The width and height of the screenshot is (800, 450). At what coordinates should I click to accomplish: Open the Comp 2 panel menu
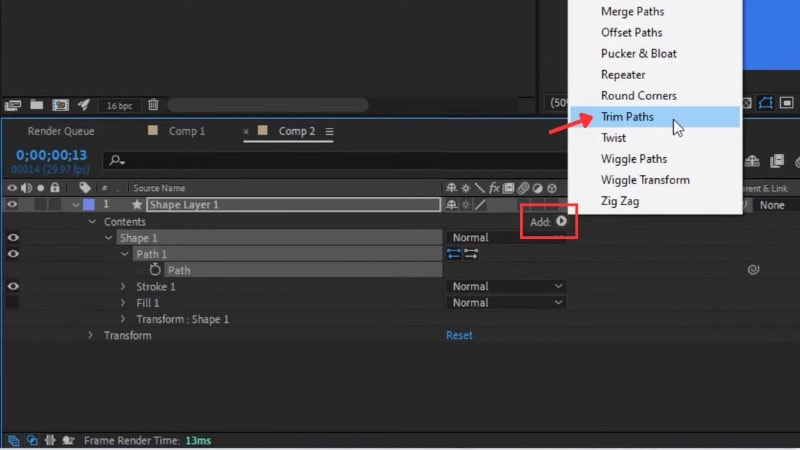[x=330, y=132]
